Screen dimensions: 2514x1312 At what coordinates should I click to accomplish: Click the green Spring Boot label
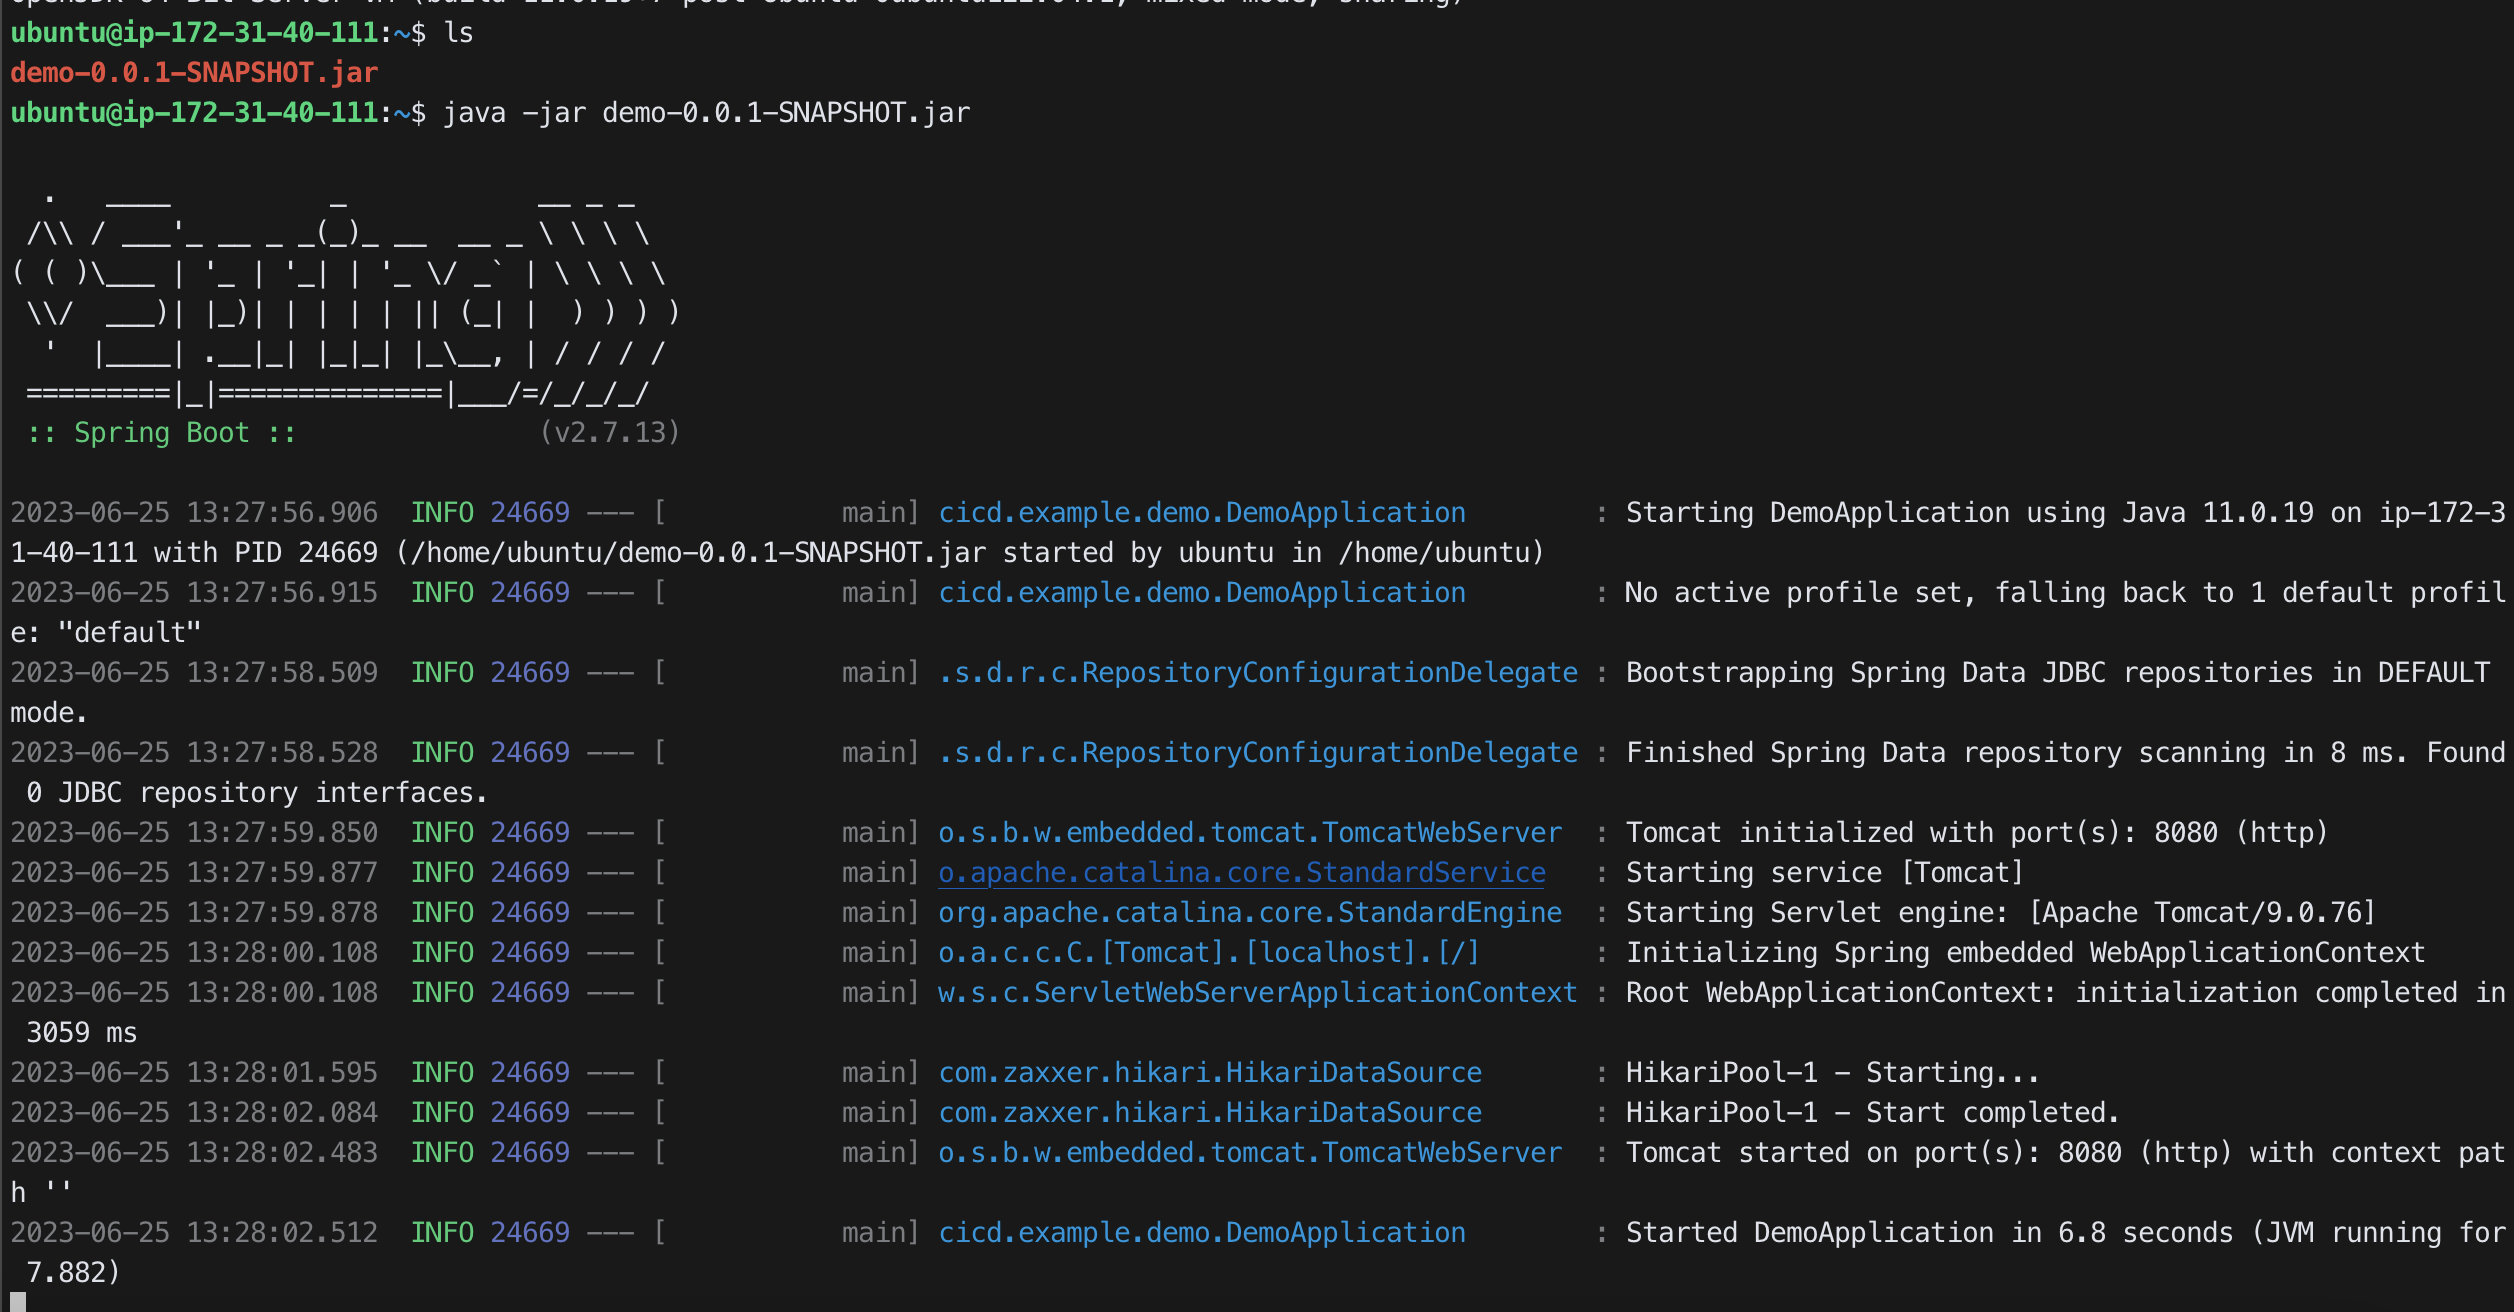[161, 433]
